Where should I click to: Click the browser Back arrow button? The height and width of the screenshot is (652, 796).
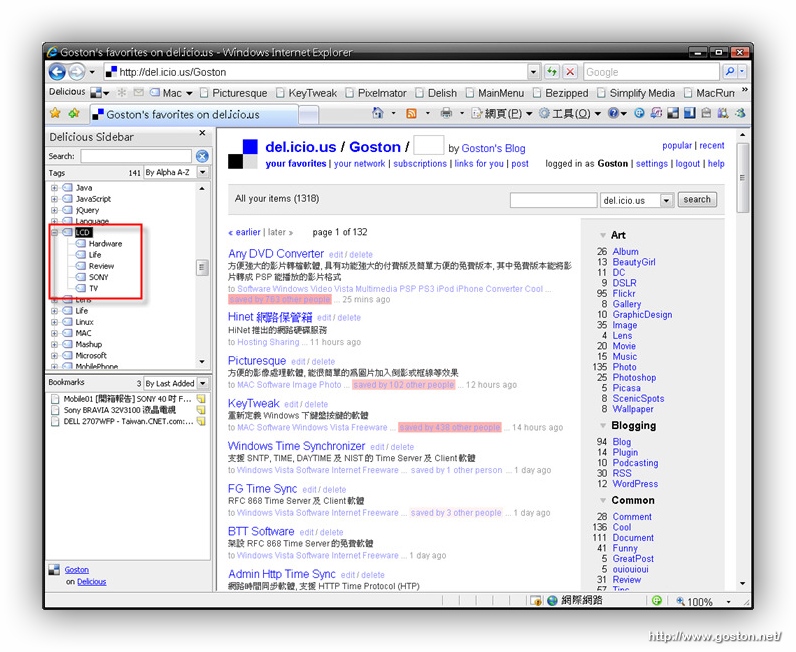[x=57, y=72]
